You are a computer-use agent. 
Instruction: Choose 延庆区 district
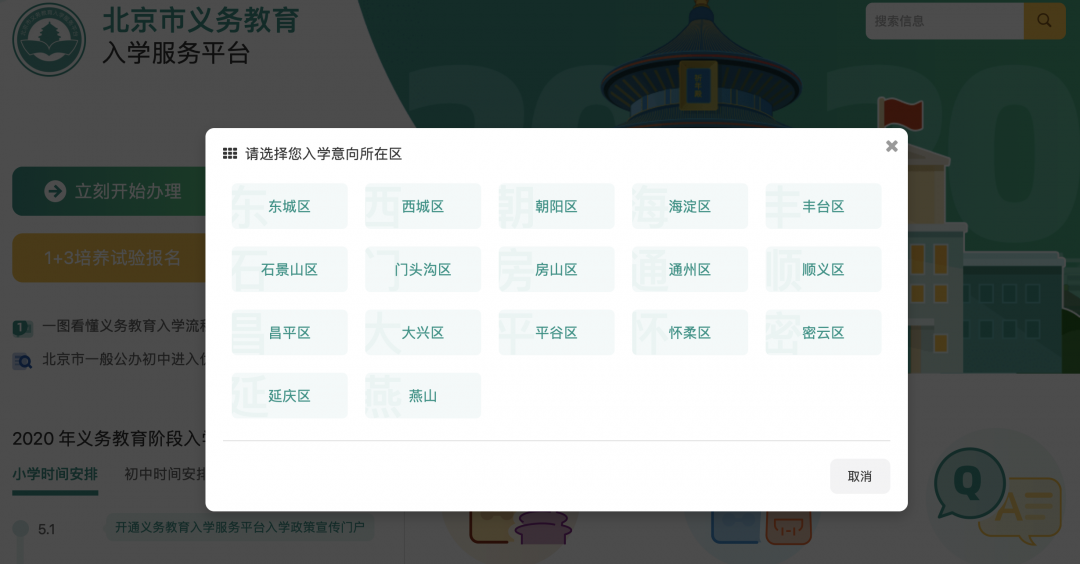pyautogui.click(x=289, y=396)
